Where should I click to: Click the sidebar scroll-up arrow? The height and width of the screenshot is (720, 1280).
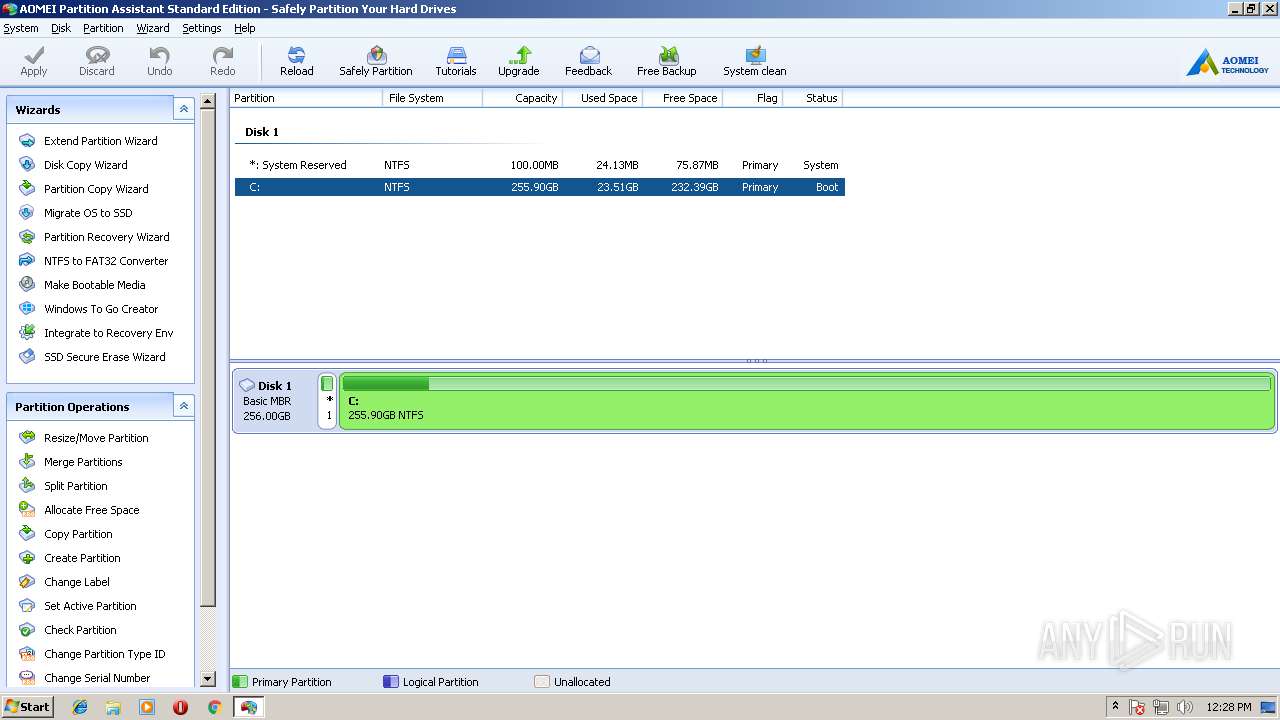[208, 101]
